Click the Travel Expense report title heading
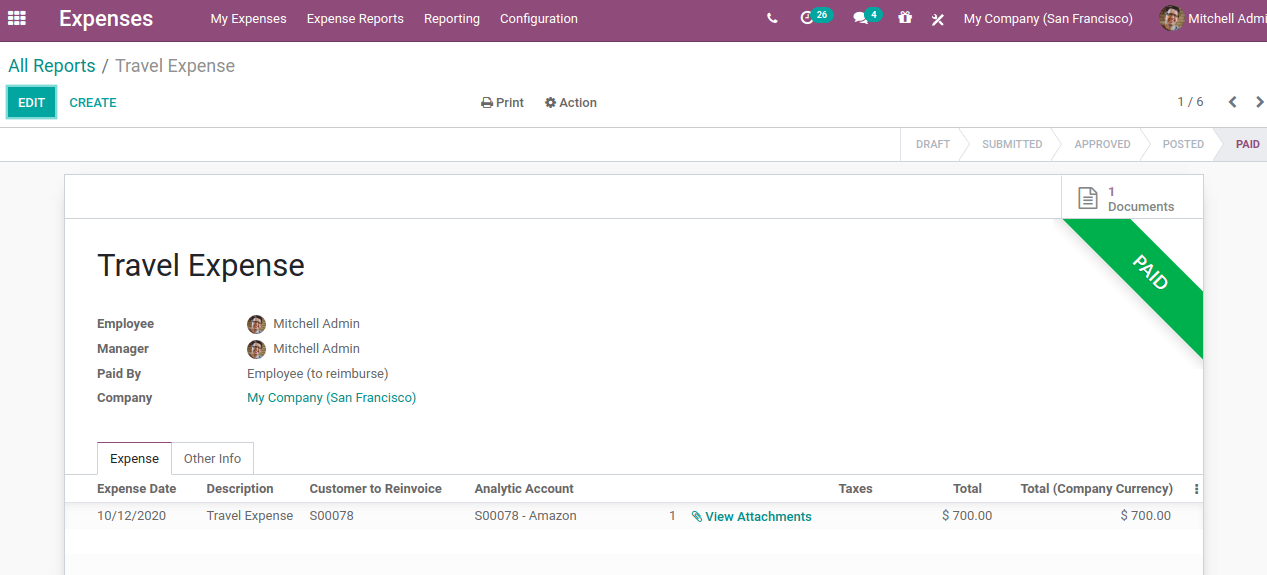 pyautogui.click(x=201, y=266)
